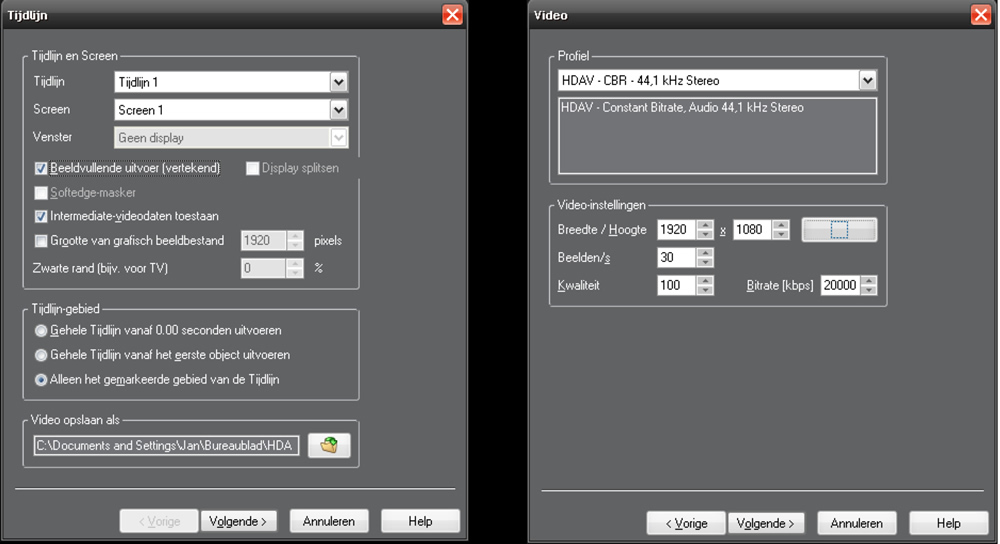This screenshot has height=544, width=1000.
Task: Toggle Beeldvullende uitvoer (vertekend) checkbox
Action: coord(41,168)
